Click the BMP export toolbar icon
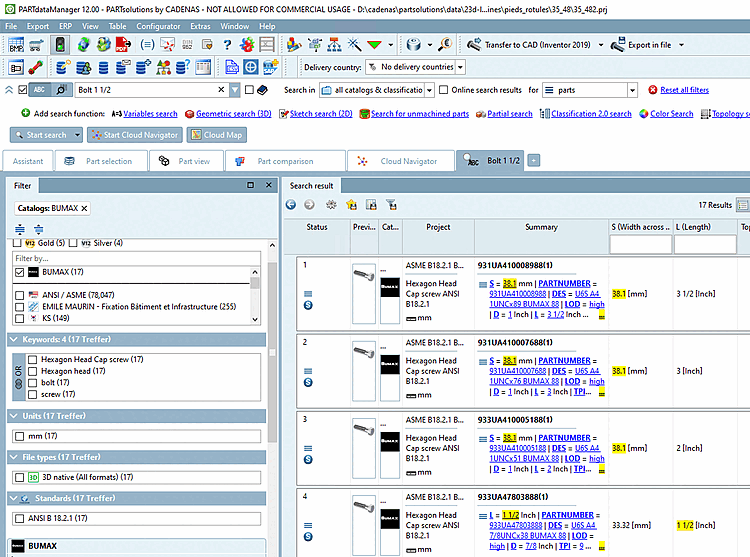750x557 pixels. (x=16, y=45)
